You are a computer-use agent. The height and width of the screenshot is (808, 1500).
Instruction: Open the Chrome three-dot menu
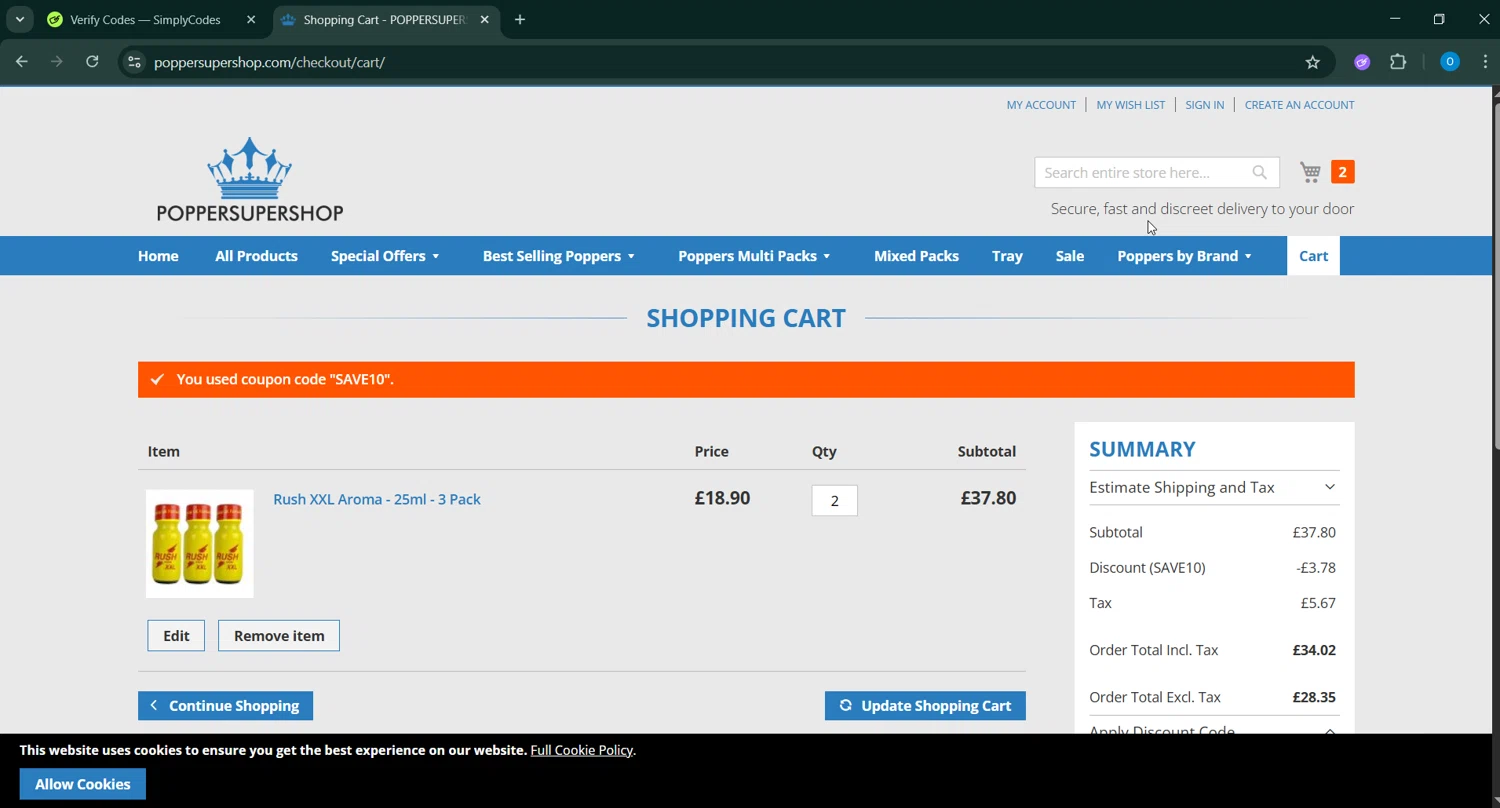1485,62
